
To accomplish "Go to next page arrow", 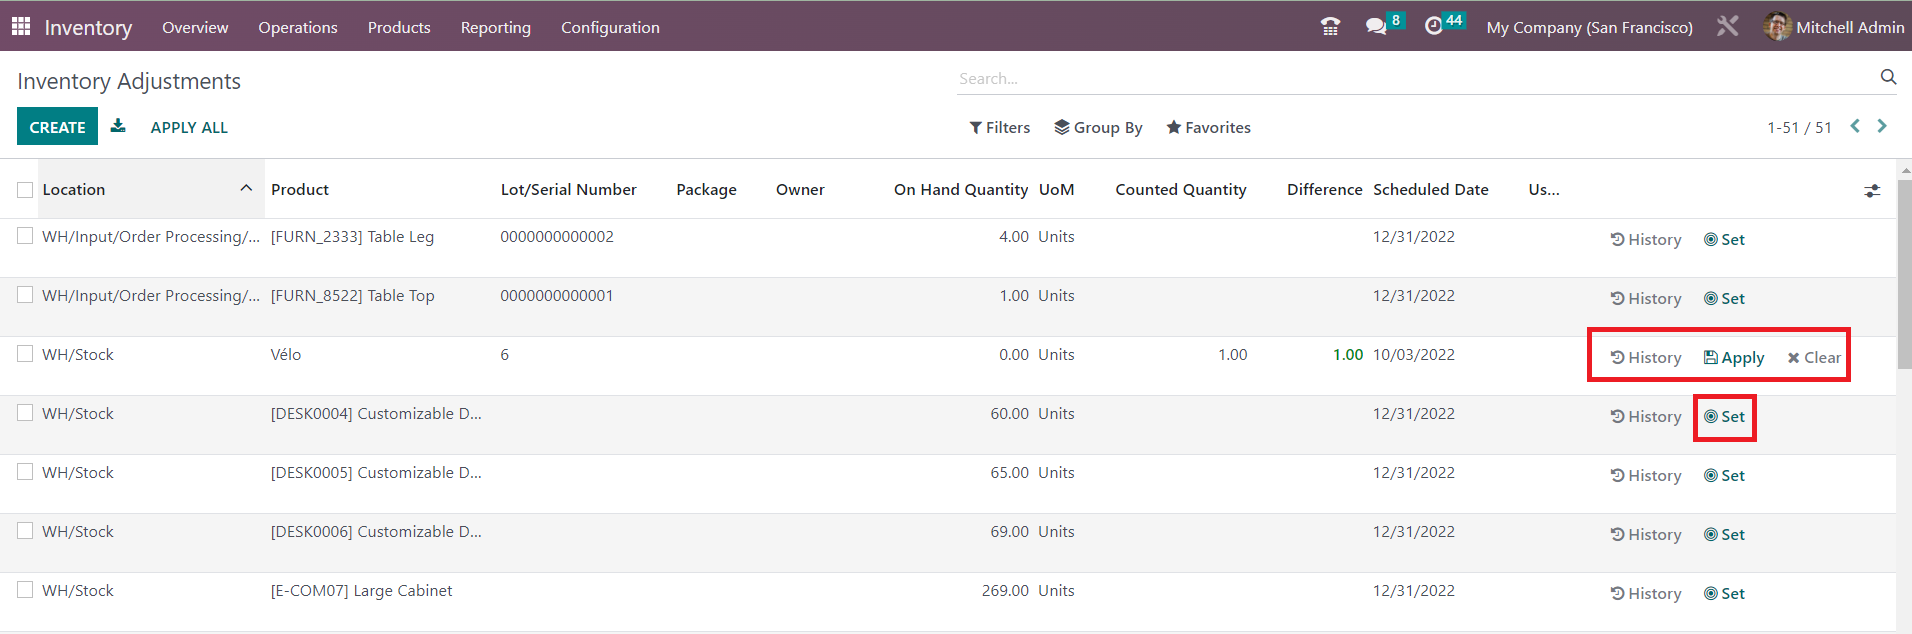I will 1882,126.
